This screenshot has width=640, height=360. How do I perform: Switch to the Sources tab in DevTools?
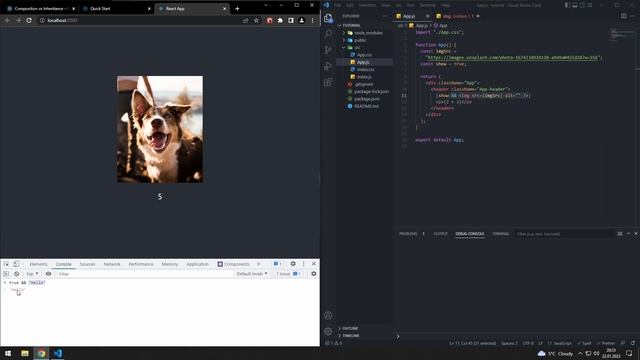tap(87, 264)
